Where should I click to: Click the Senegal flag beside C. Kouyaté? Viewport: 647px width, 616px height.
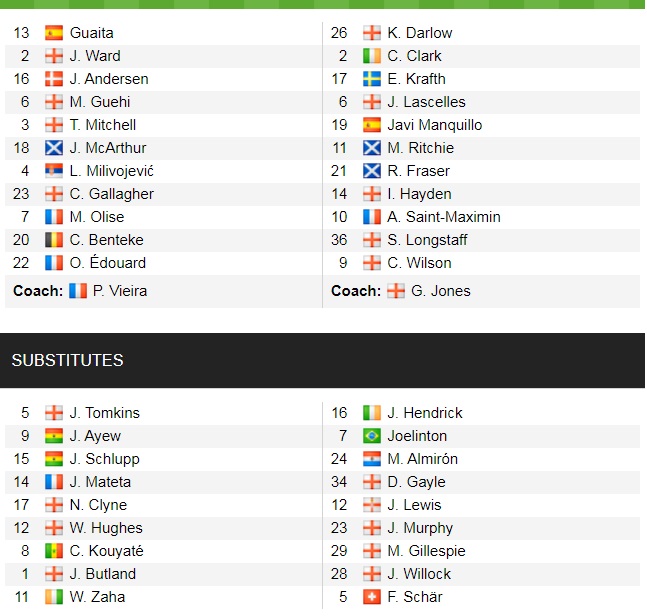(54, 551)
